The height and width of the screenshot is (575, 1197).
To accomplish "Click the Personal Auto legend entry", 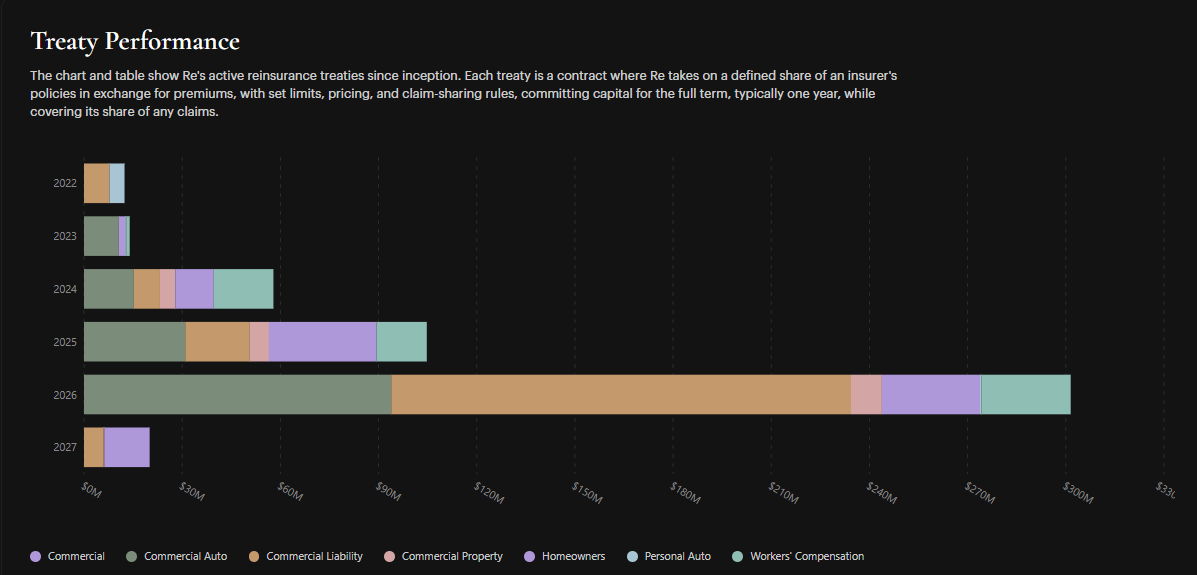I will coord(668,557).
